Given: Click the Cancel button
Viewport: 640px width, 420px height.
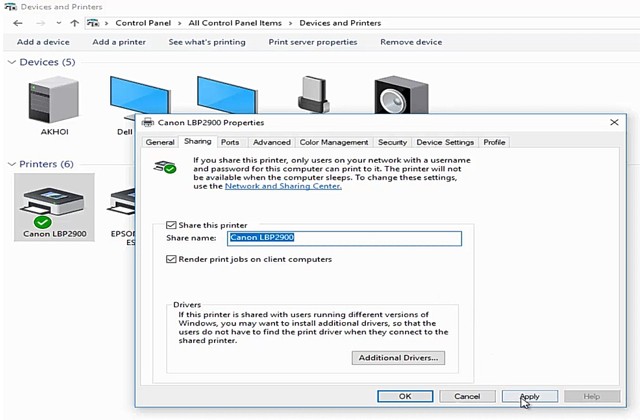Looking at the screenshot, I should click(x=467, y=396).
